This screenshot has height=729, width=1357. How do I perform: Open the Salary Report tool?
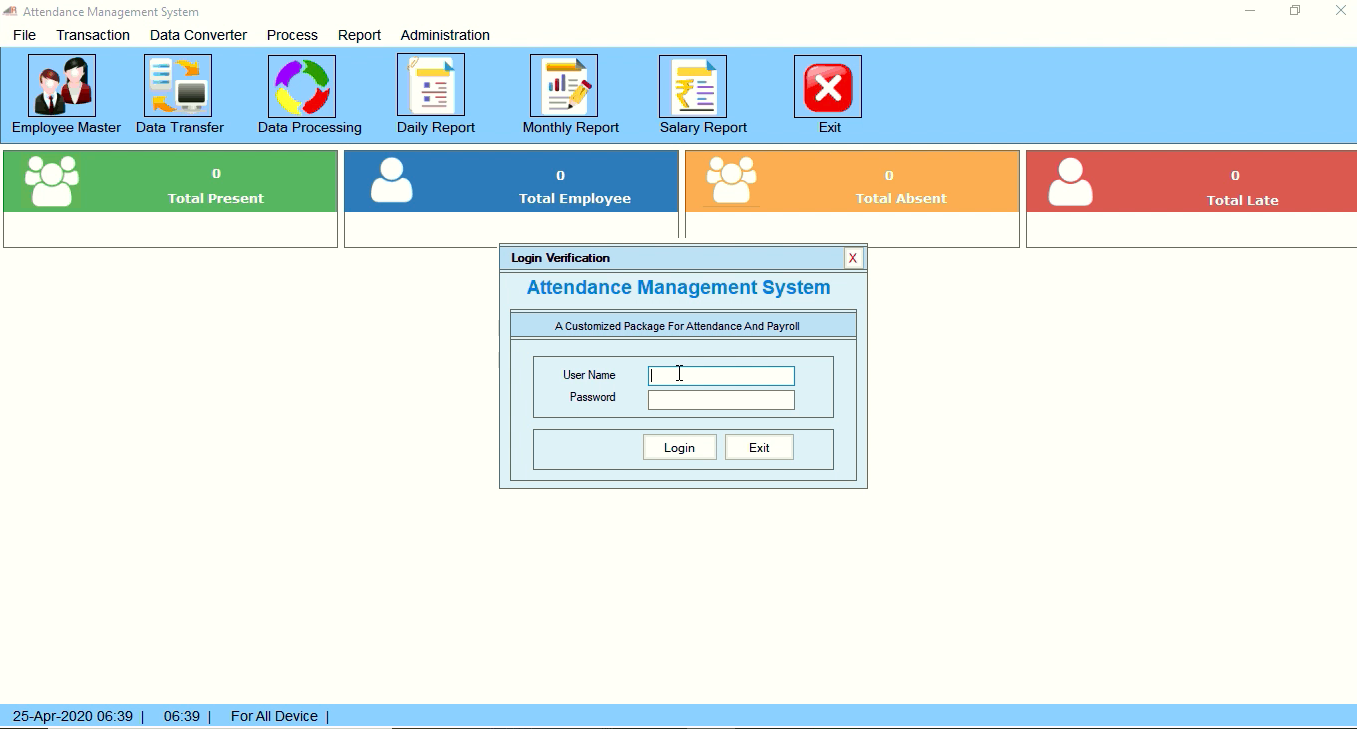(x=693, y=86)
